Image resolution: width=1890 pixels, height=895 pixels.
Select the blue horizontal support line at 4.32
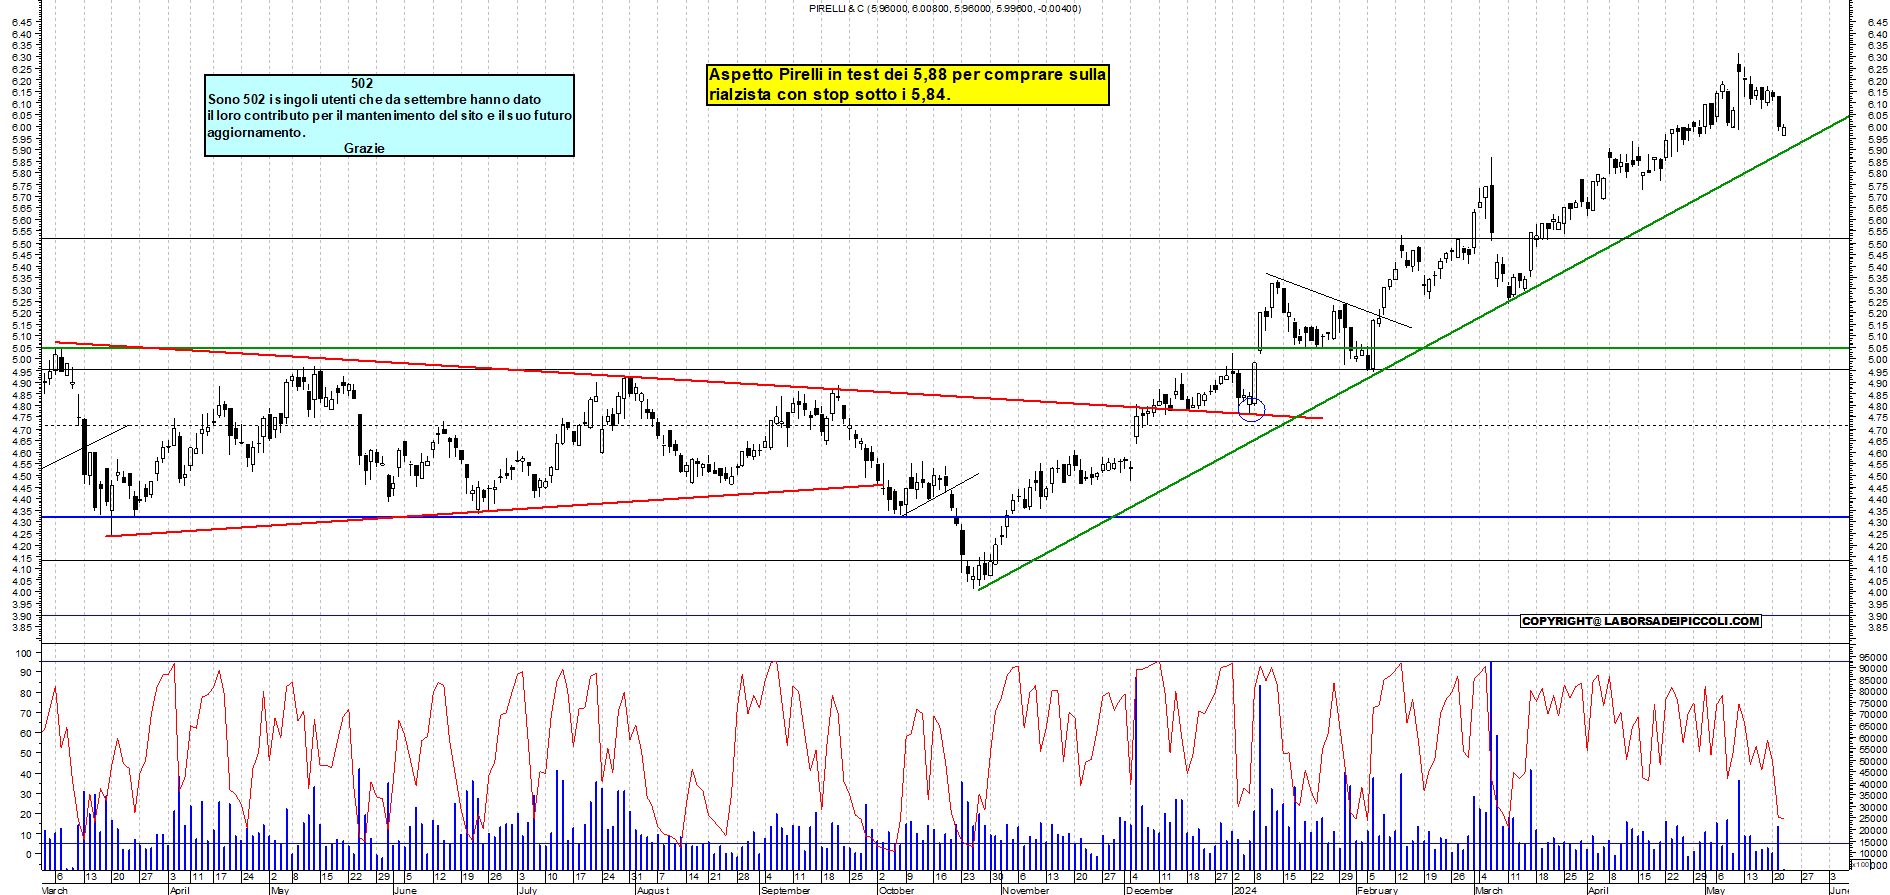[x=945, y=517]
